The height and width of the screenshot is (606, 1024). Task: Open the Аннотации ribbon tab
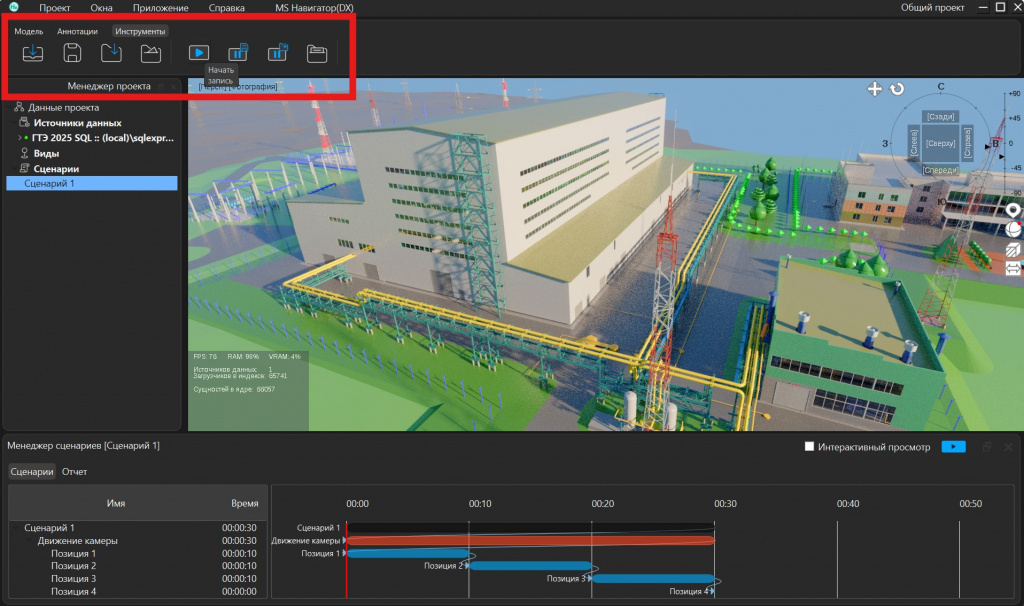77,31
